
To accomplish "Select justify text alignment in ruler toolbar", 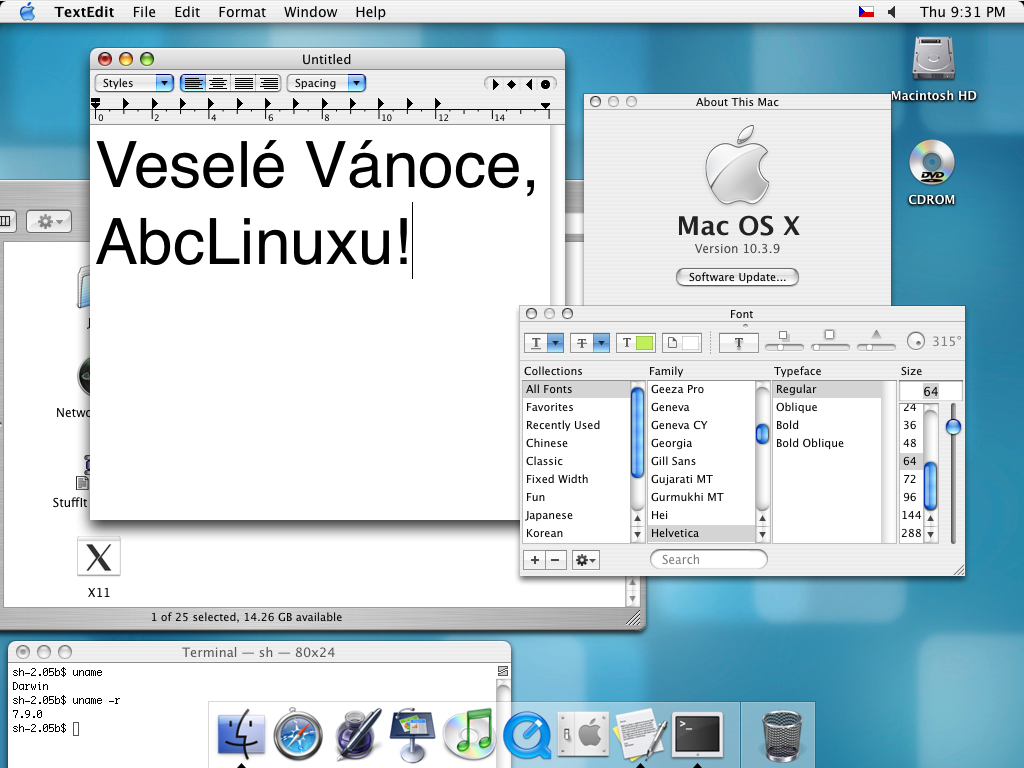I will point(243,84).
